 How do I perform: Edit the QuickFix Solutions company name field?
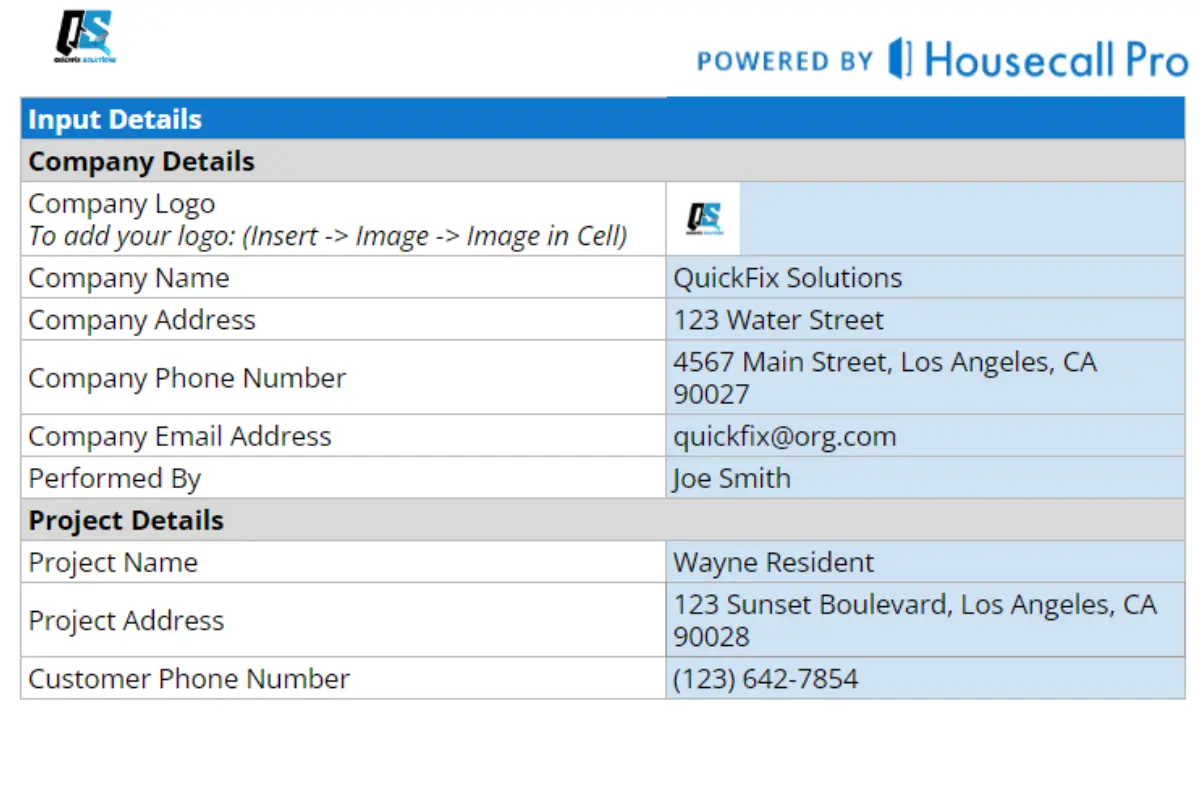coord(925,278)
